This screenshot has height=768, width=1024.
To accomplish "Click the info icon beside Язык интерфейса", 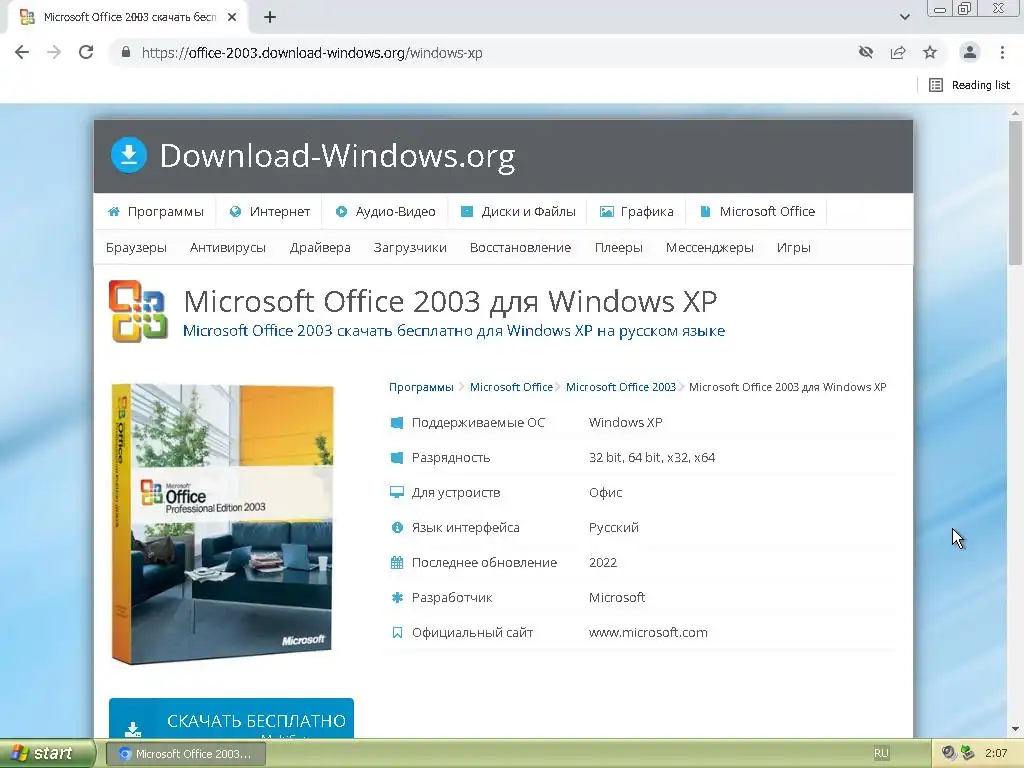I will pyautogui.click(x=397, y=528).
